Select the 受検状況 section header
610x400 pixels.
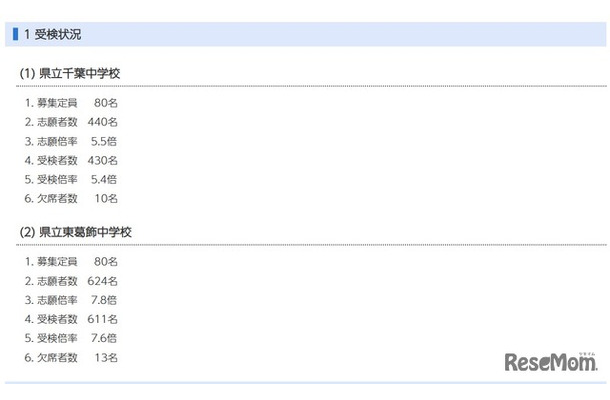click(59, 34)
